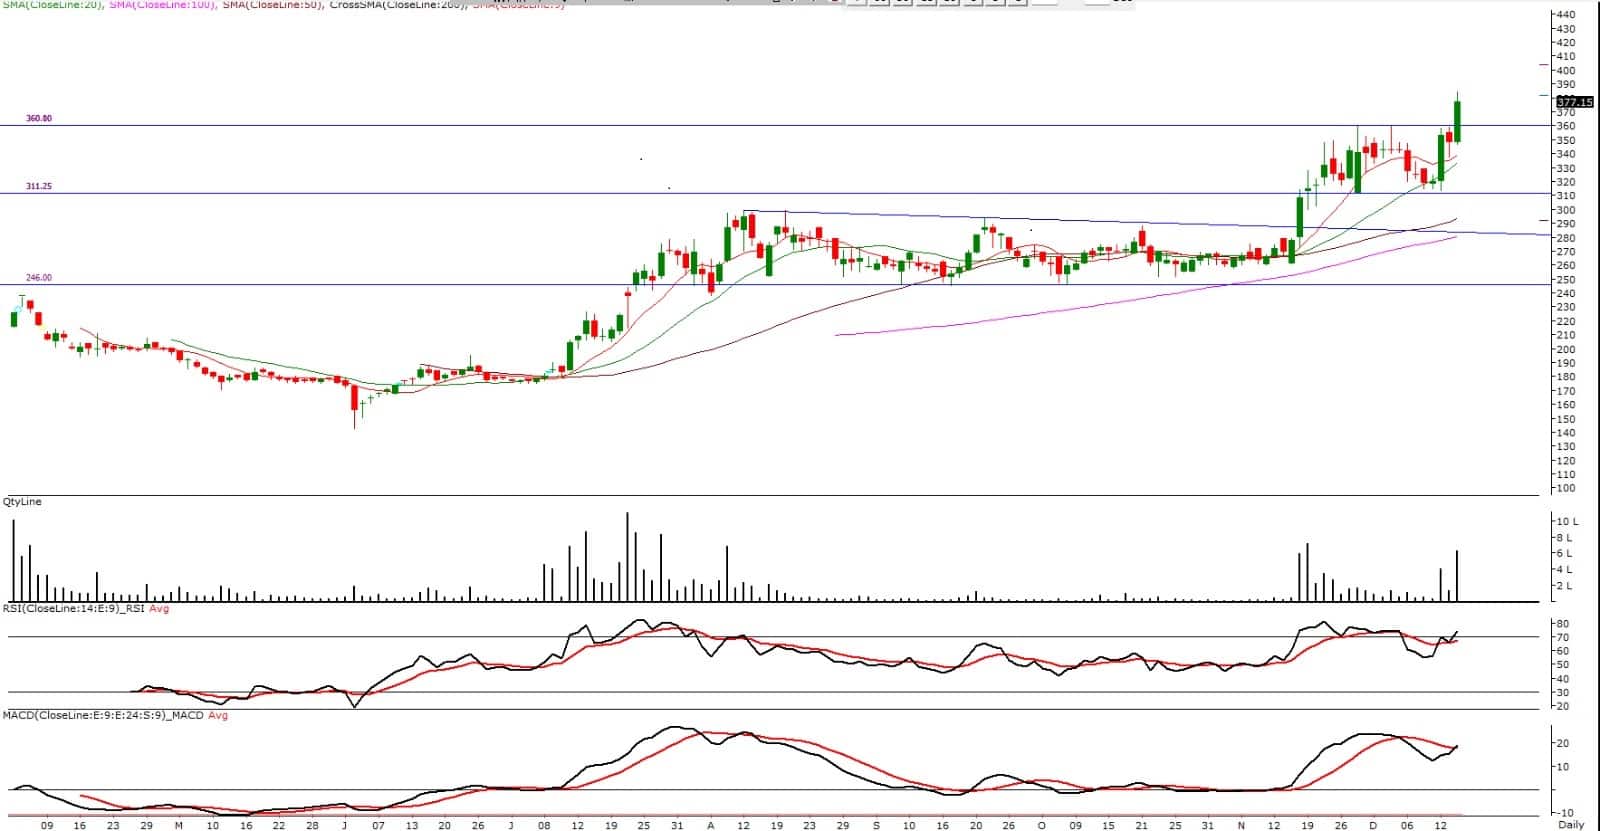Click the 440 mark on price axis

(x=1565, y=15)
